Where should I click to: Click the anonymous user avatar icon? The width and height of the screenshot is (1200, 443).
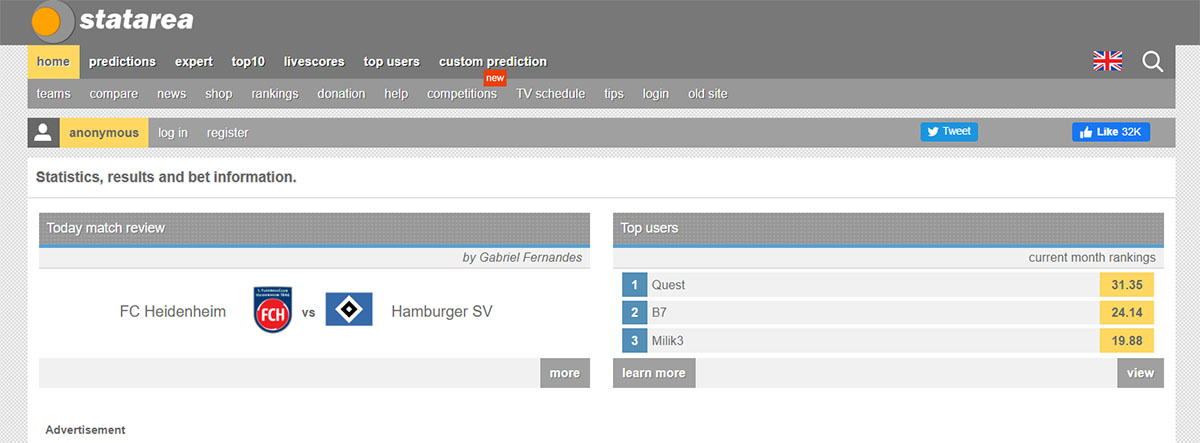pos(43,133)
